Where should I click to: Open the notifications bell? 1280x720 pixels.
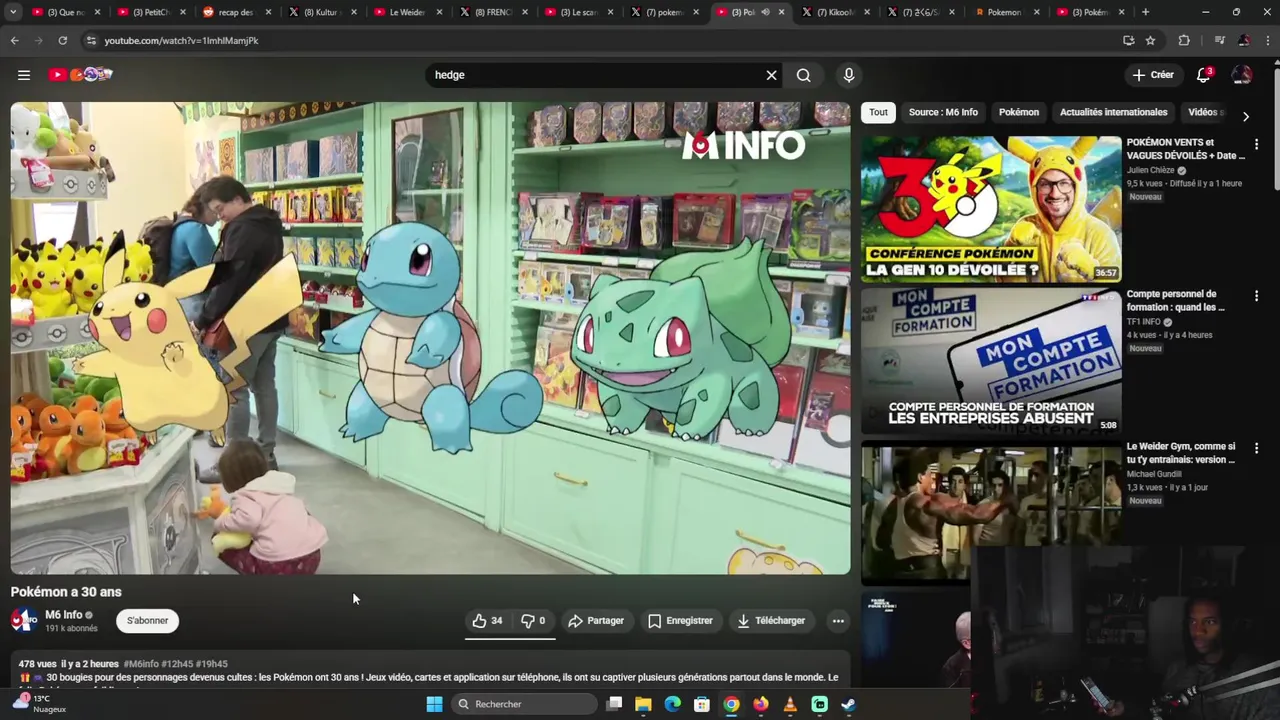[1204, 75]
